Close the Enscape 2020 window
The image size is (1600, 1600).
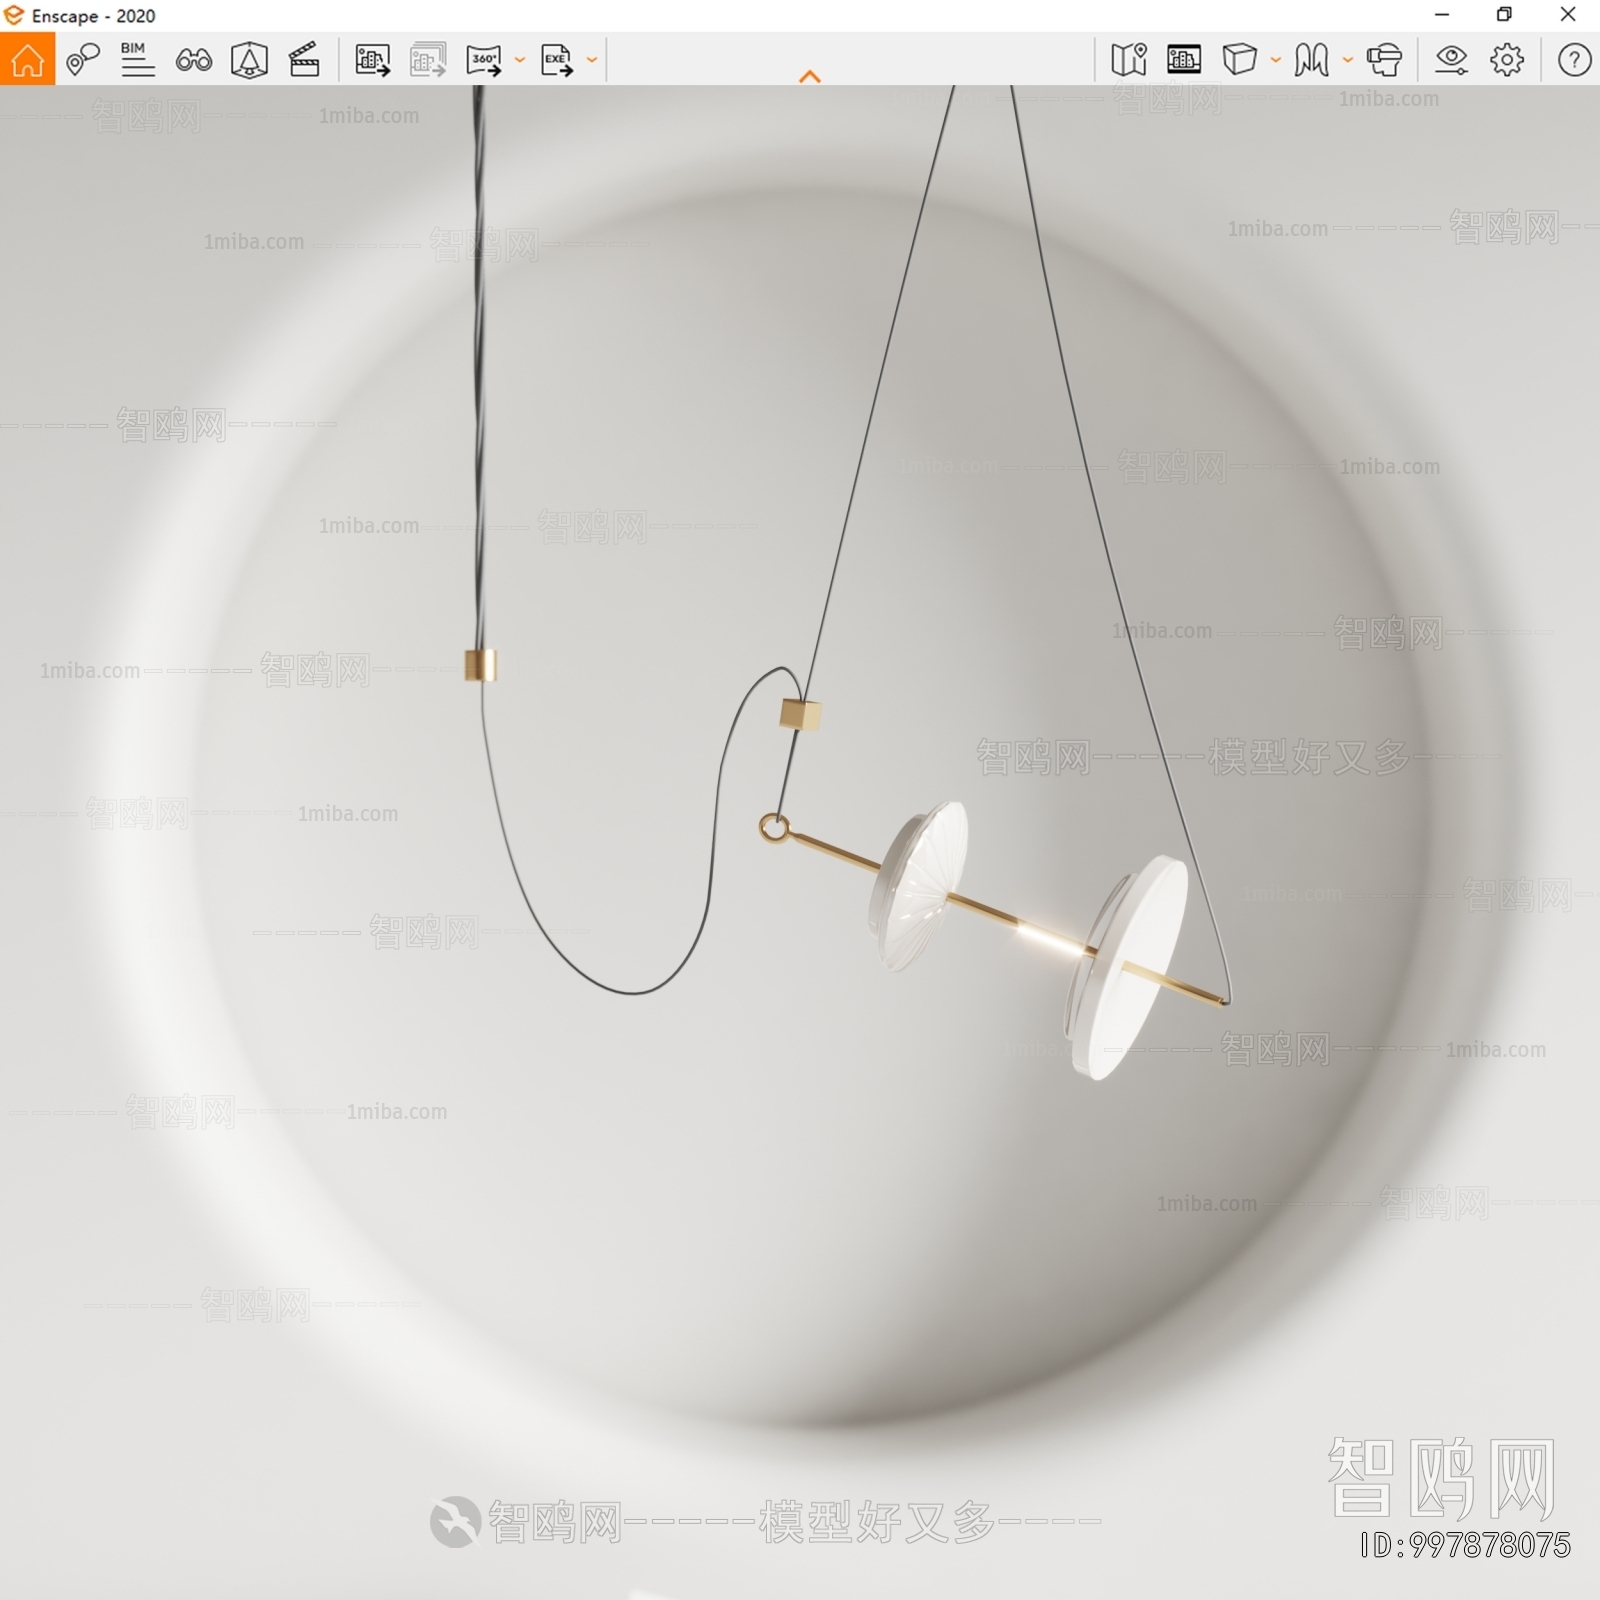1568,15
